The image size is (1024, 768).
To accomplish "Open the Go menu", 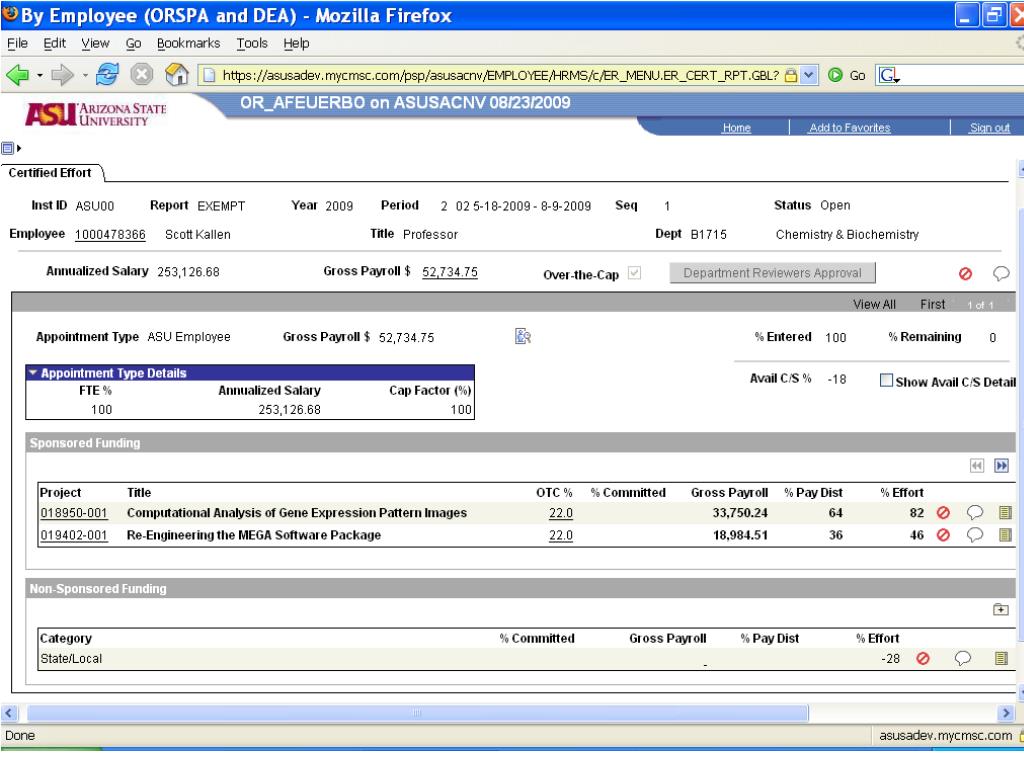I will (x=133, y=43).
